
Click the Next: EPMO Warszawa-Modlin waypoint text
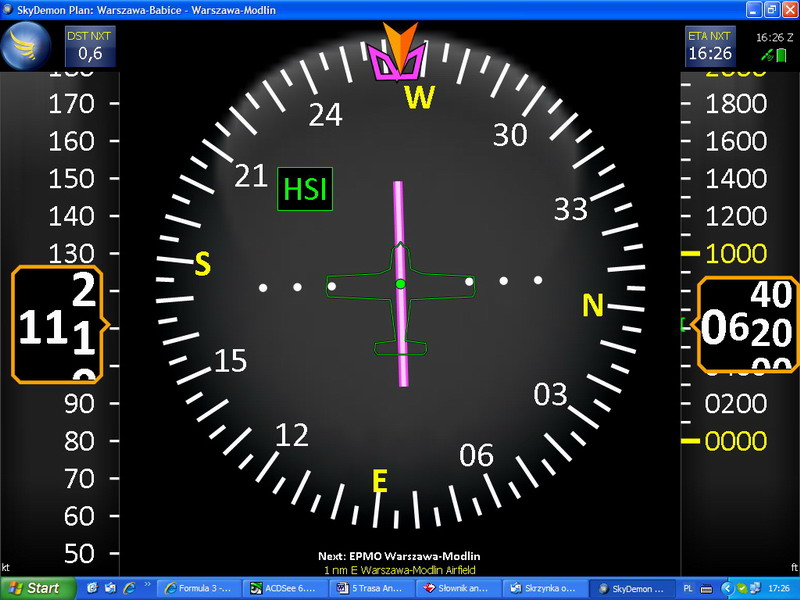pos(399,556)
